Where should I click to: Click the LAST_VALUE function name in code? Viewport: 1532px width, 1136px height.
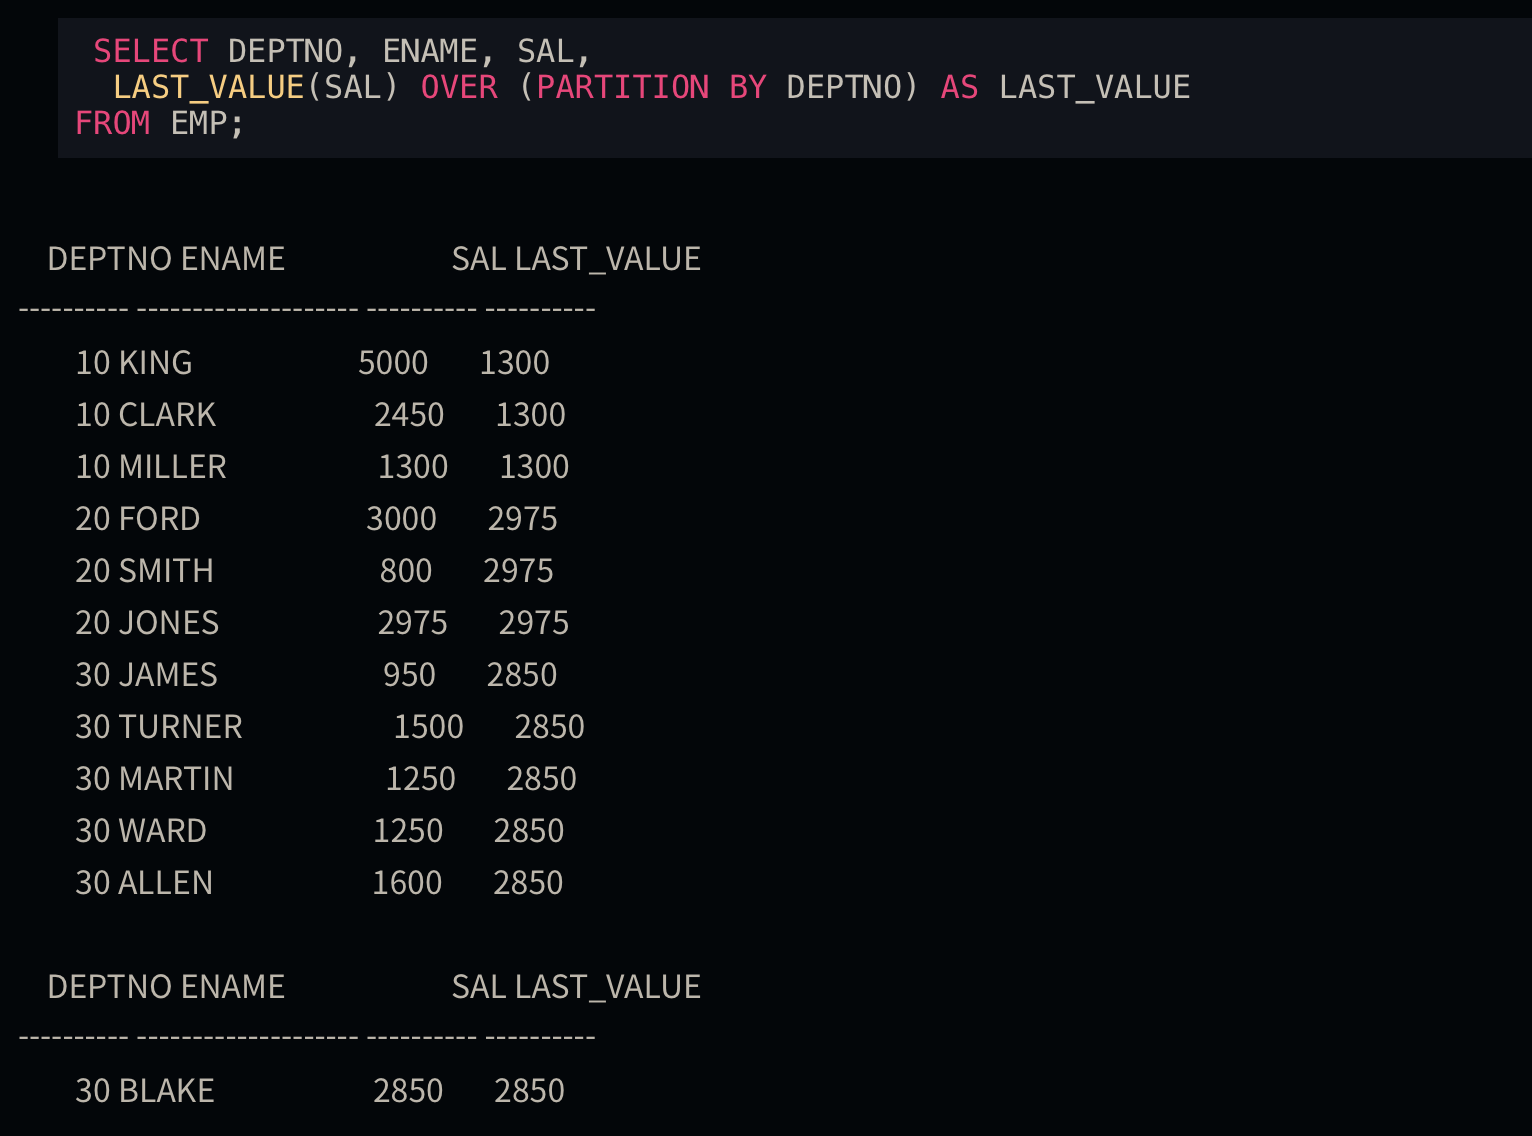(x=209, y=87)
